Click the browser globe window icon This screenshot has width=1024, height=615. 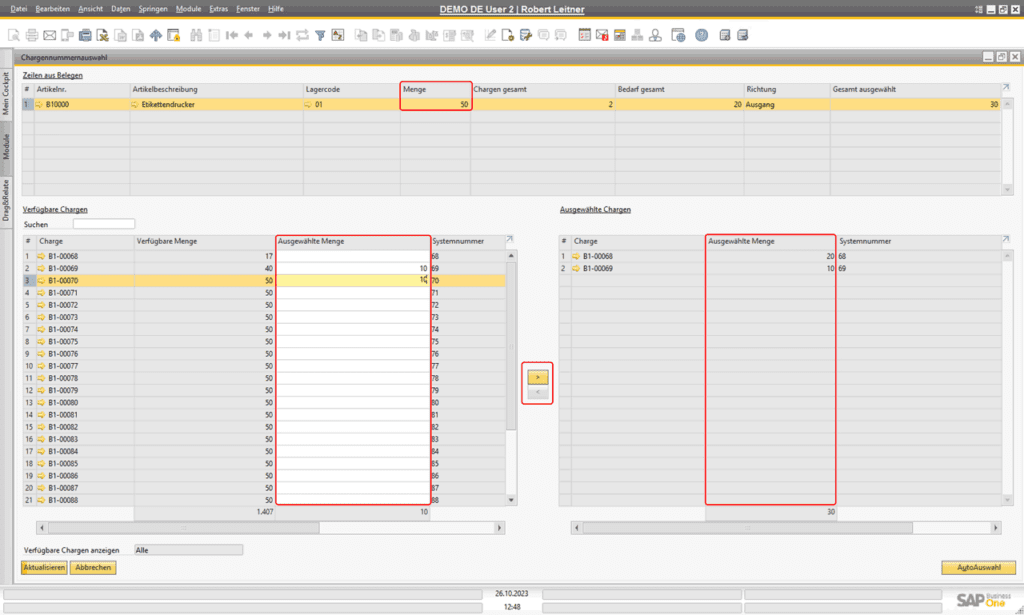[x=679, y=35]
